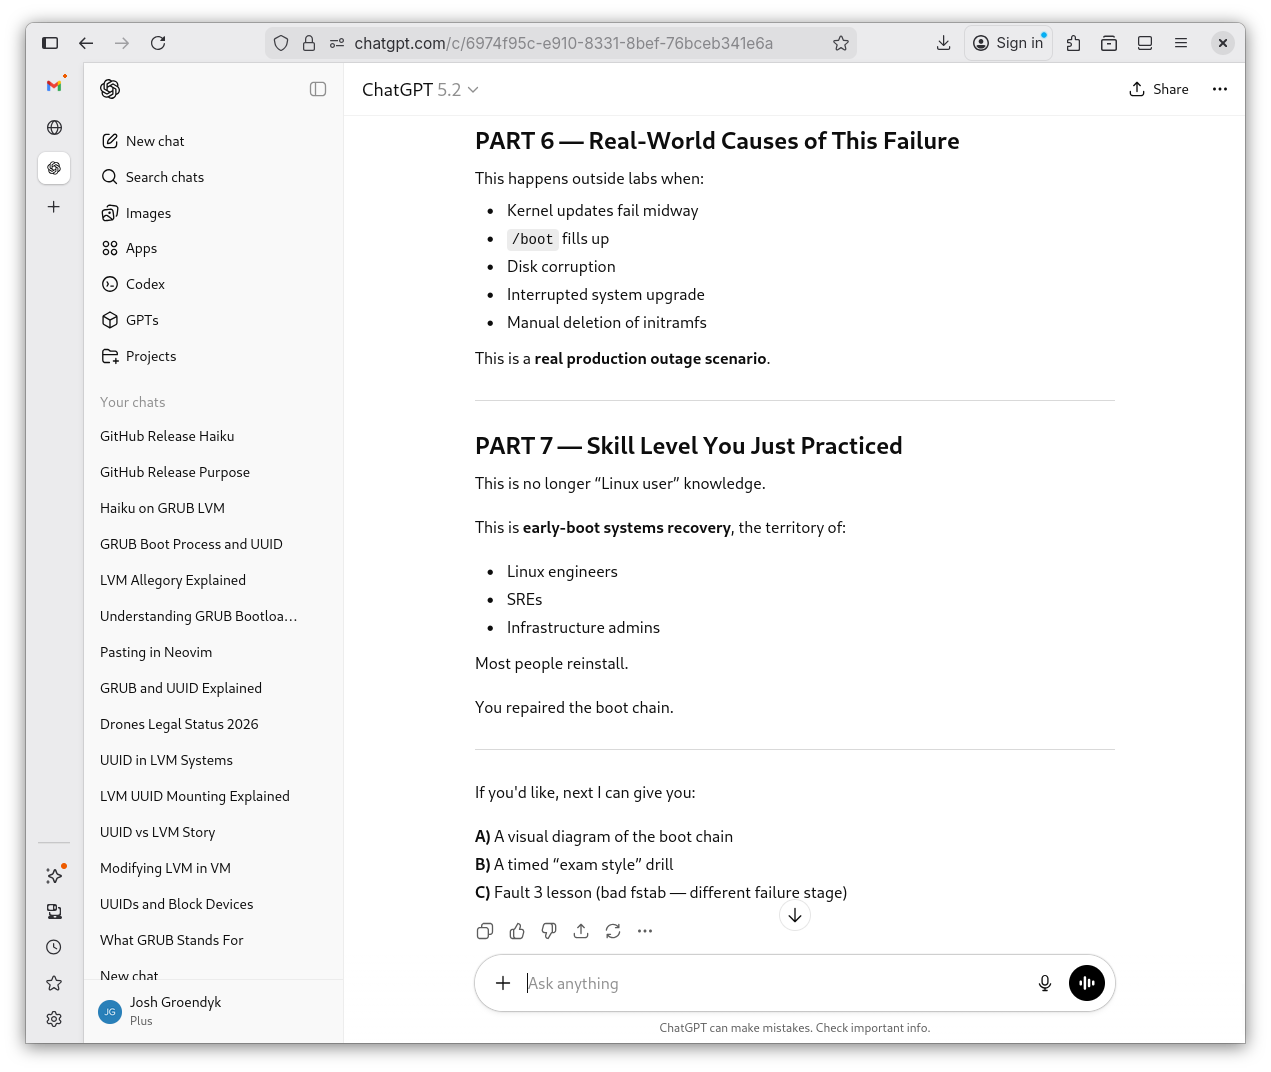Click the dictation microphone icon
1271x1072 pixels.
pos(1045,983)
